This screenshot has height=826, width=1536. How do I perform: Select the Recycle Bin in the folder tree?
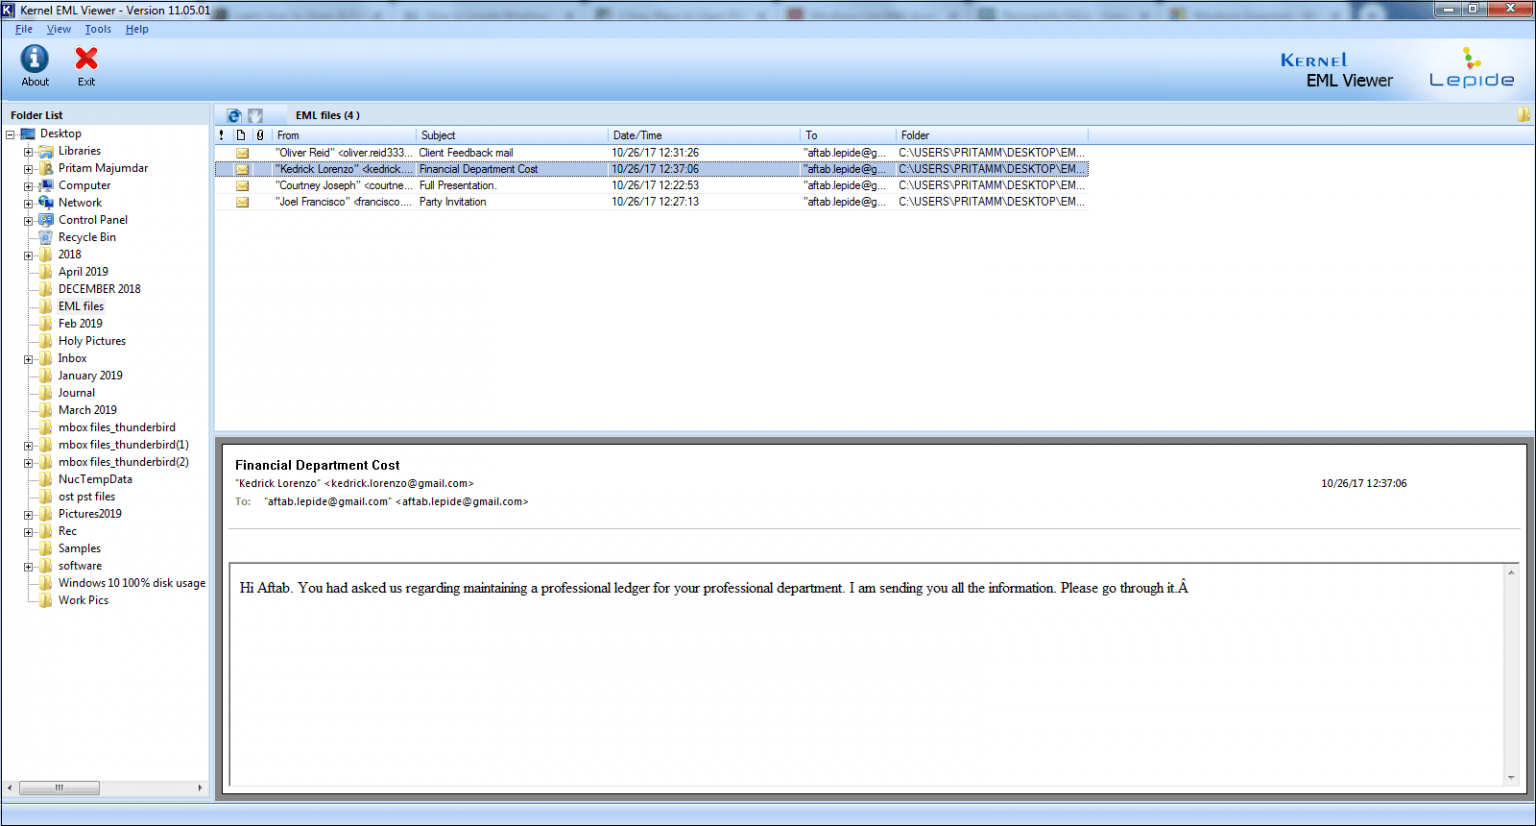(87, 237)
